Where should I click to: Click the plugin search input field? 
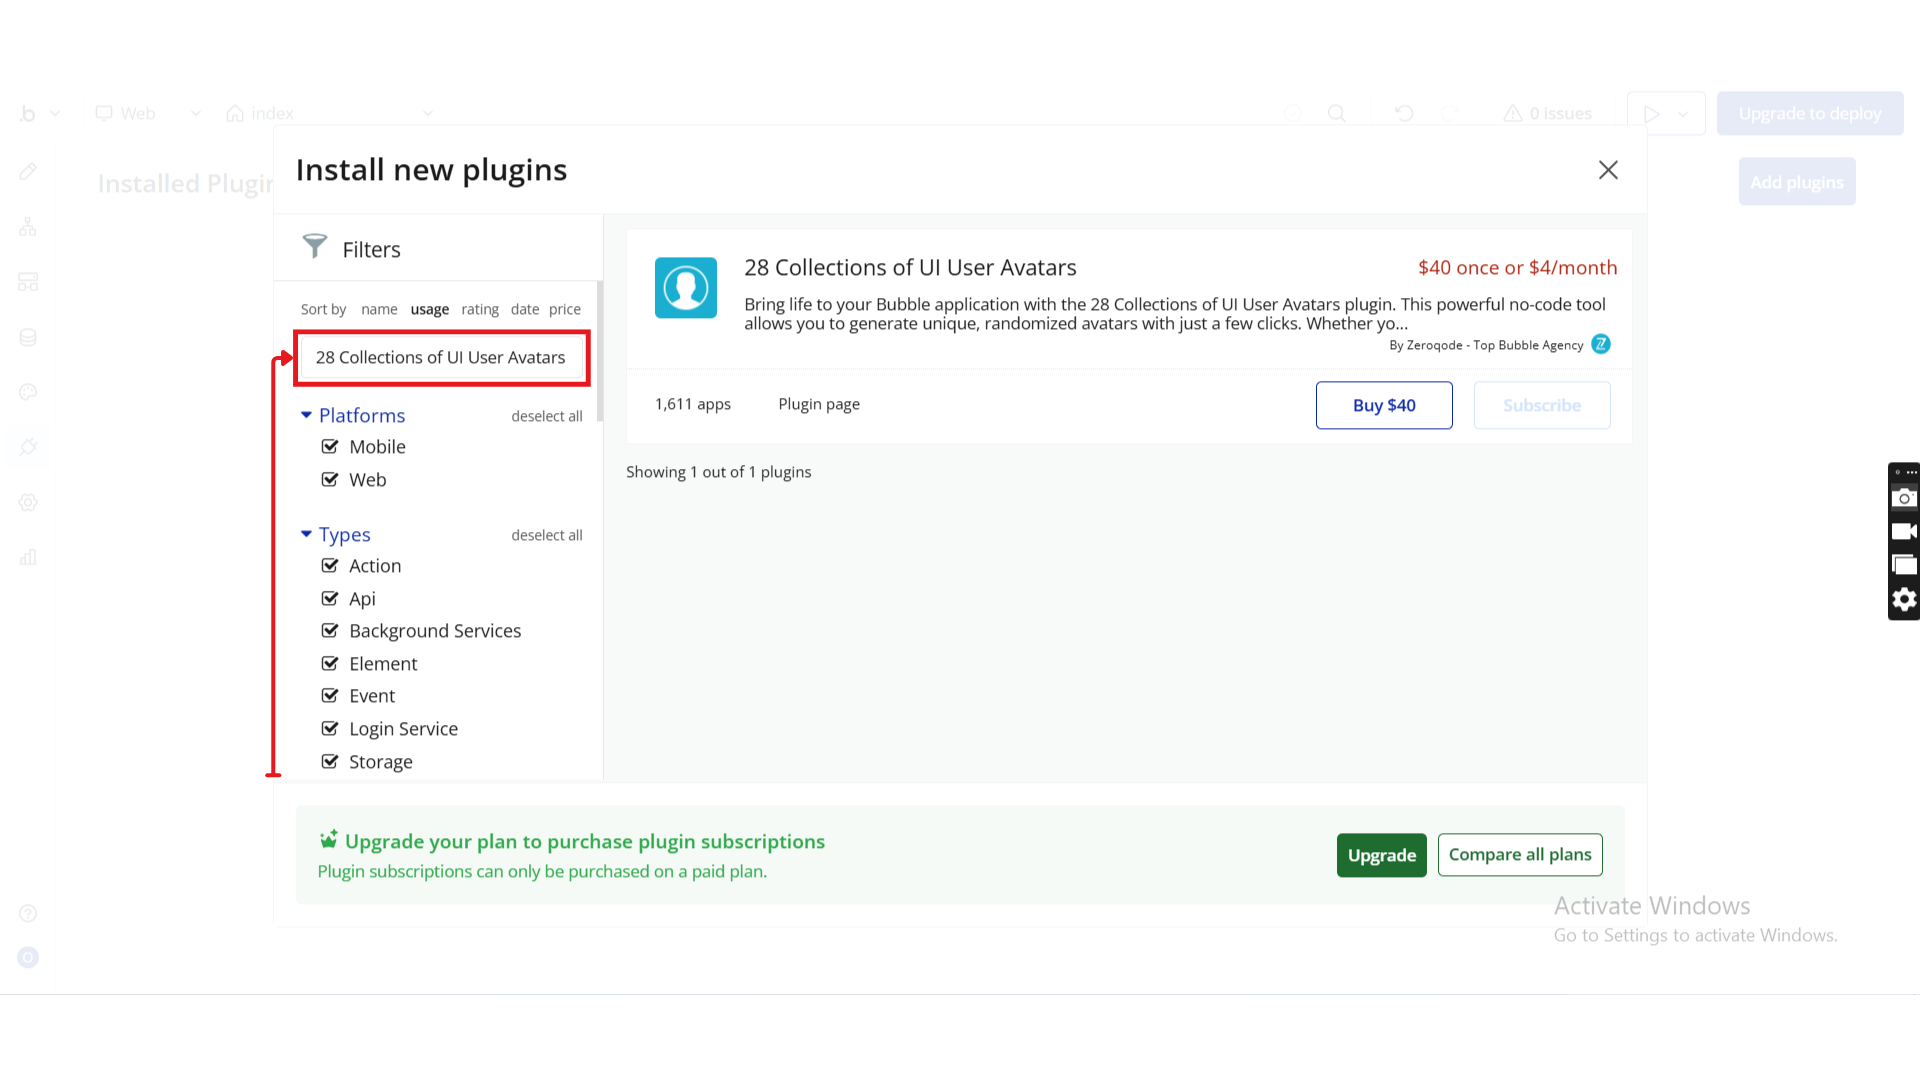(x=441, y=358)
